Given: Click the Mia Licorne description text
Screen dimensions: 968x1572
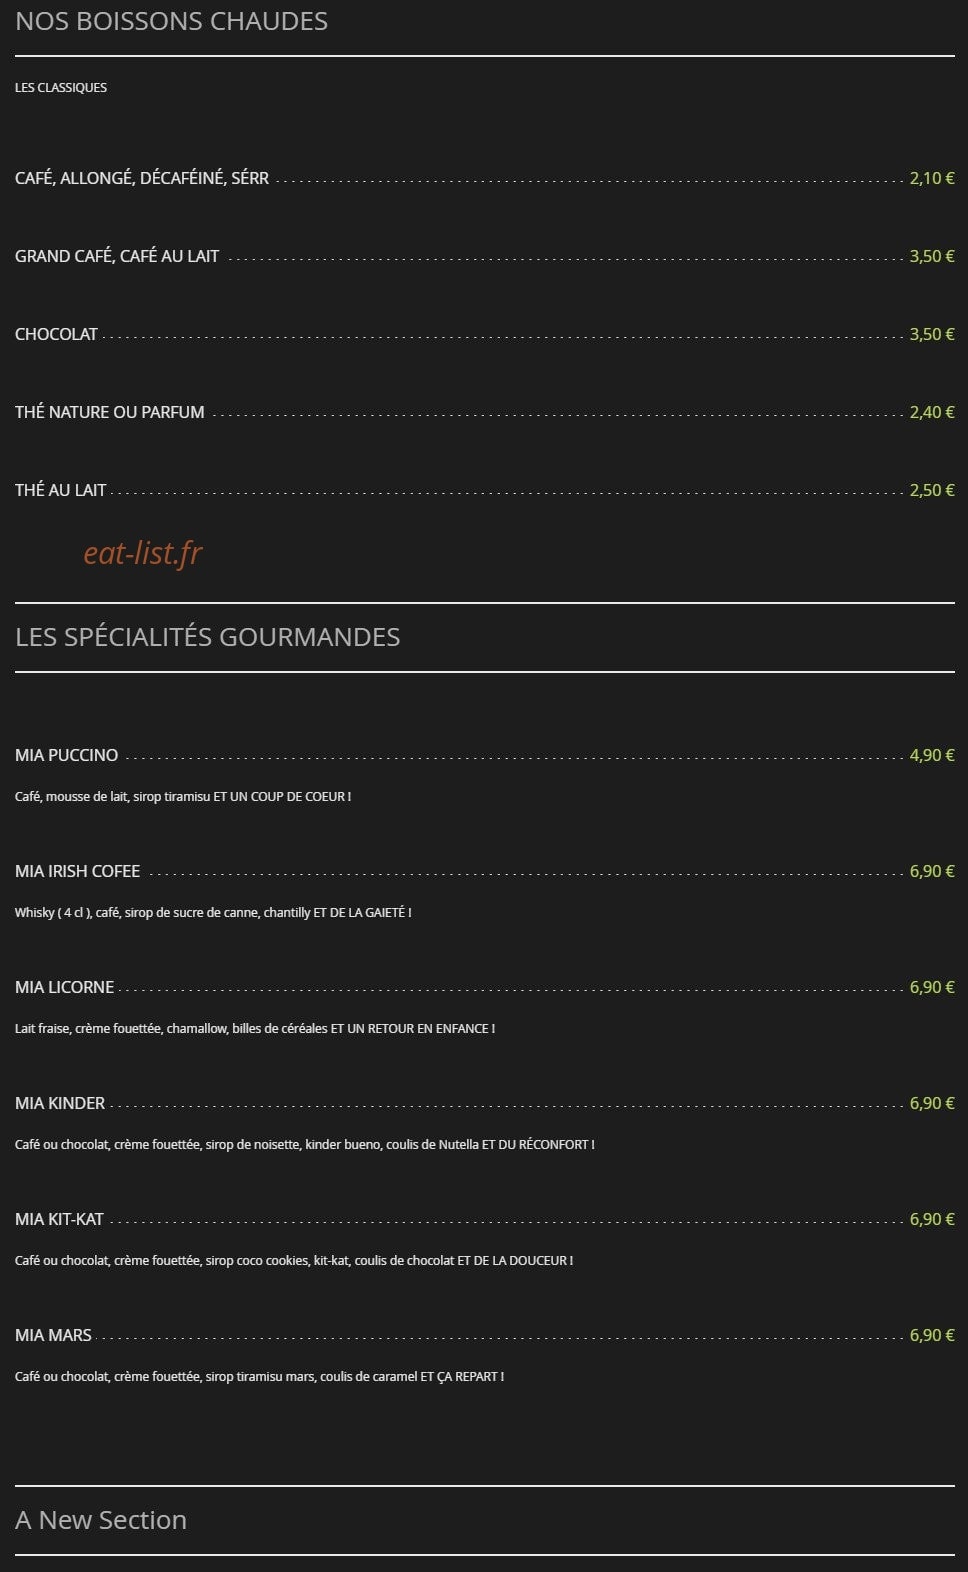Looking at the screenshot, I should (255, 1028).
